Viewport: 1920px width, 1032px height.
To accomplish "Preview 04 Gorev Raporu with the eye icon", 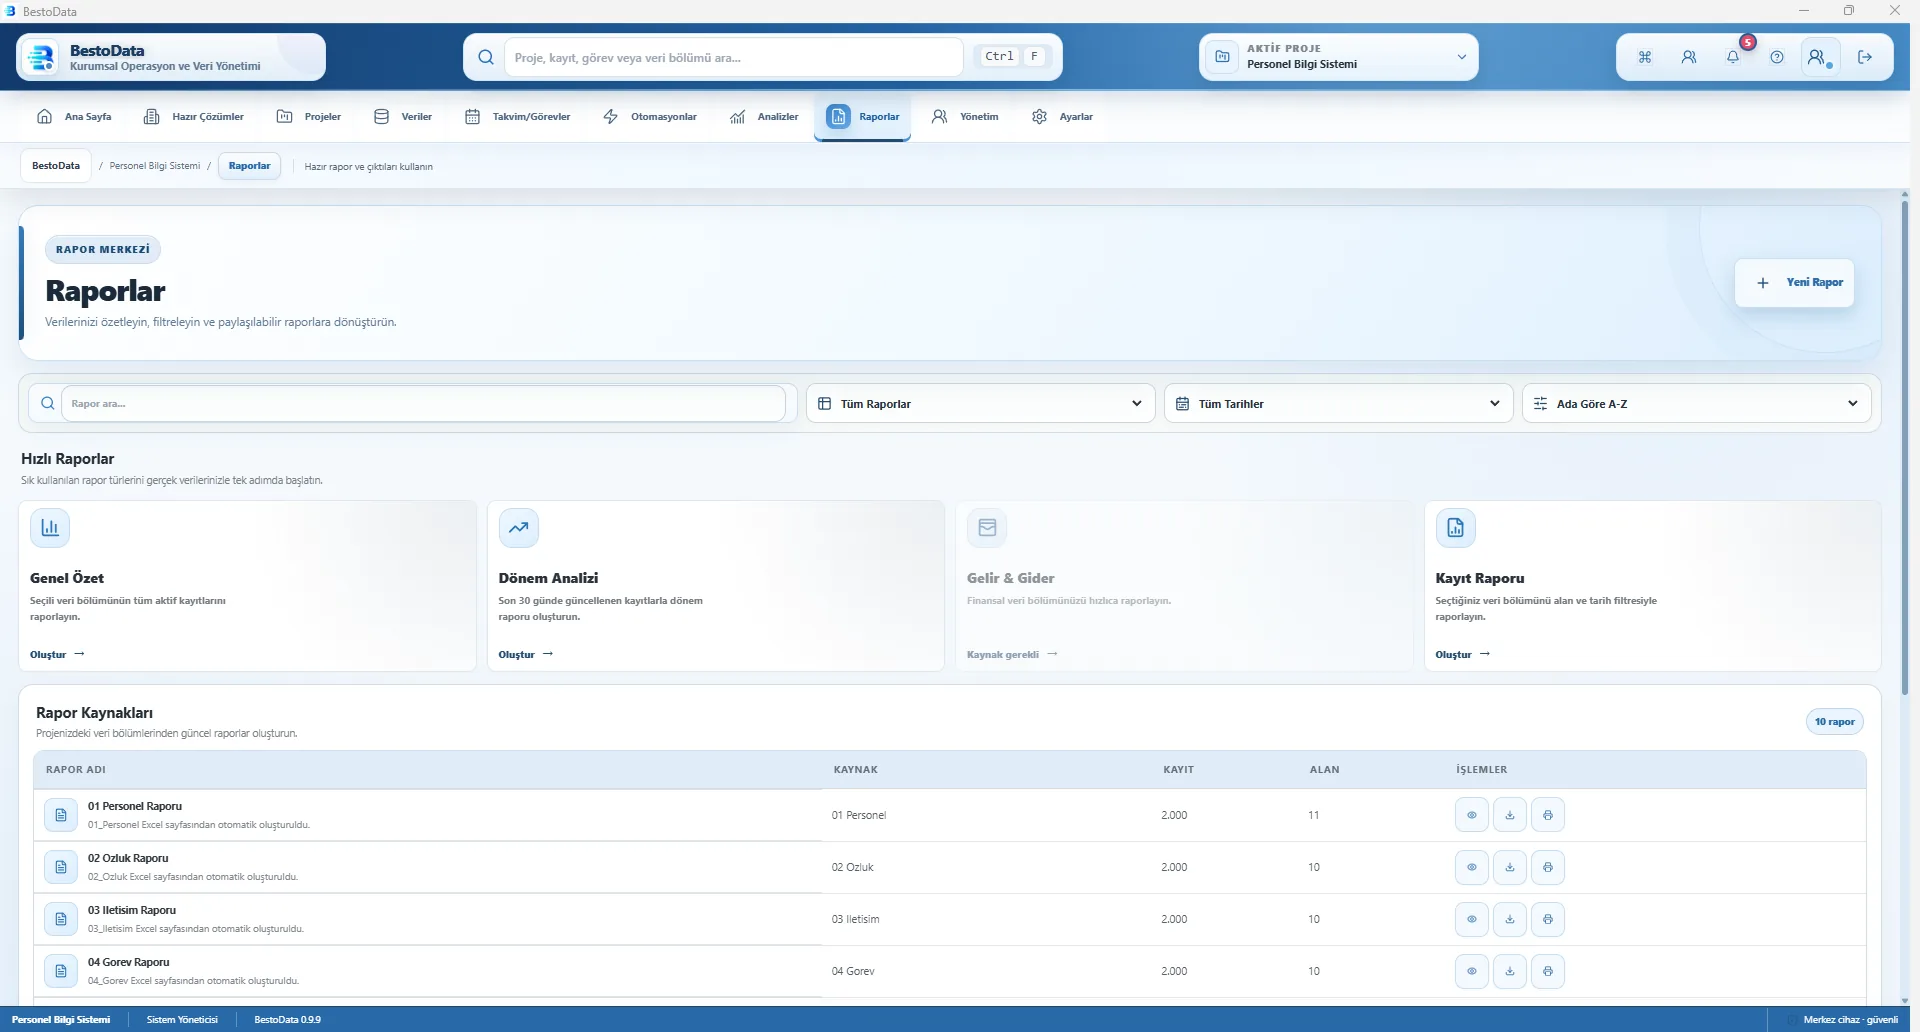I will pos(1472,971).
